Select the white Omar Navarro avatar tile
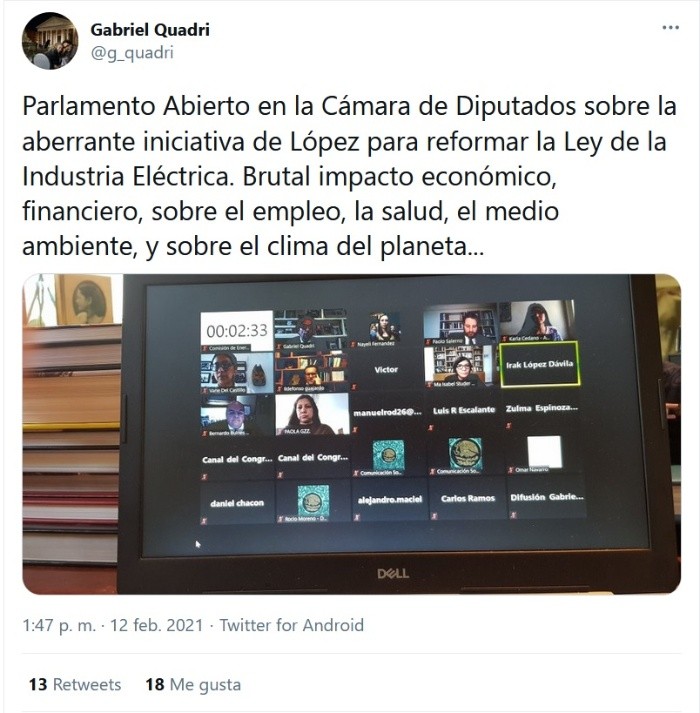The height and width of the screenshot is (713, 700). coord(544,453)
